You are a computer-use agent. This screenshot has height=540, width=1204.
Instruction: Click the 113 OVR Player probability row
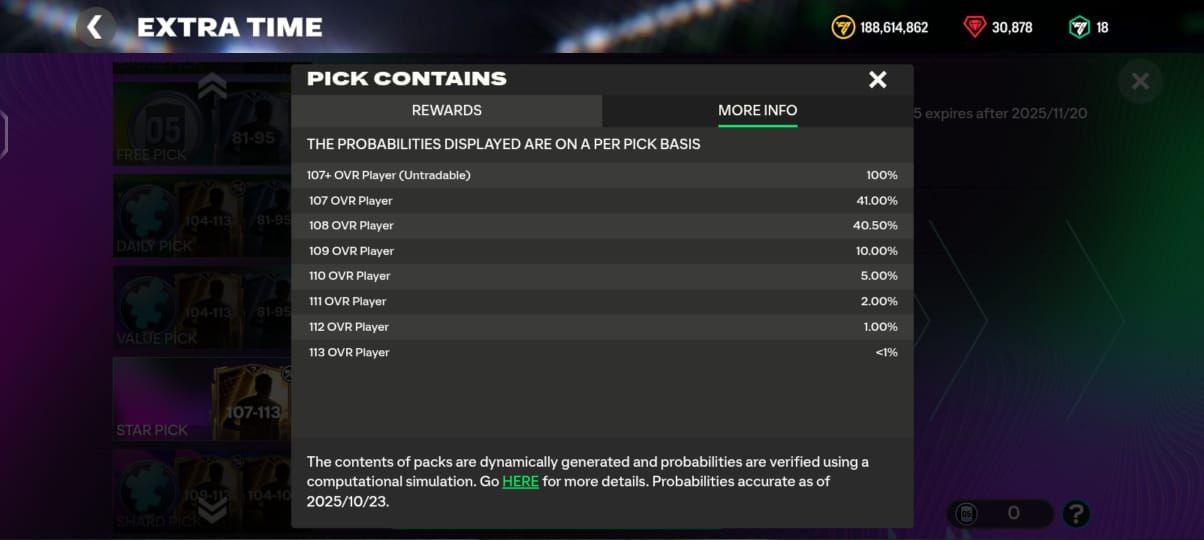tap(601, 352)
